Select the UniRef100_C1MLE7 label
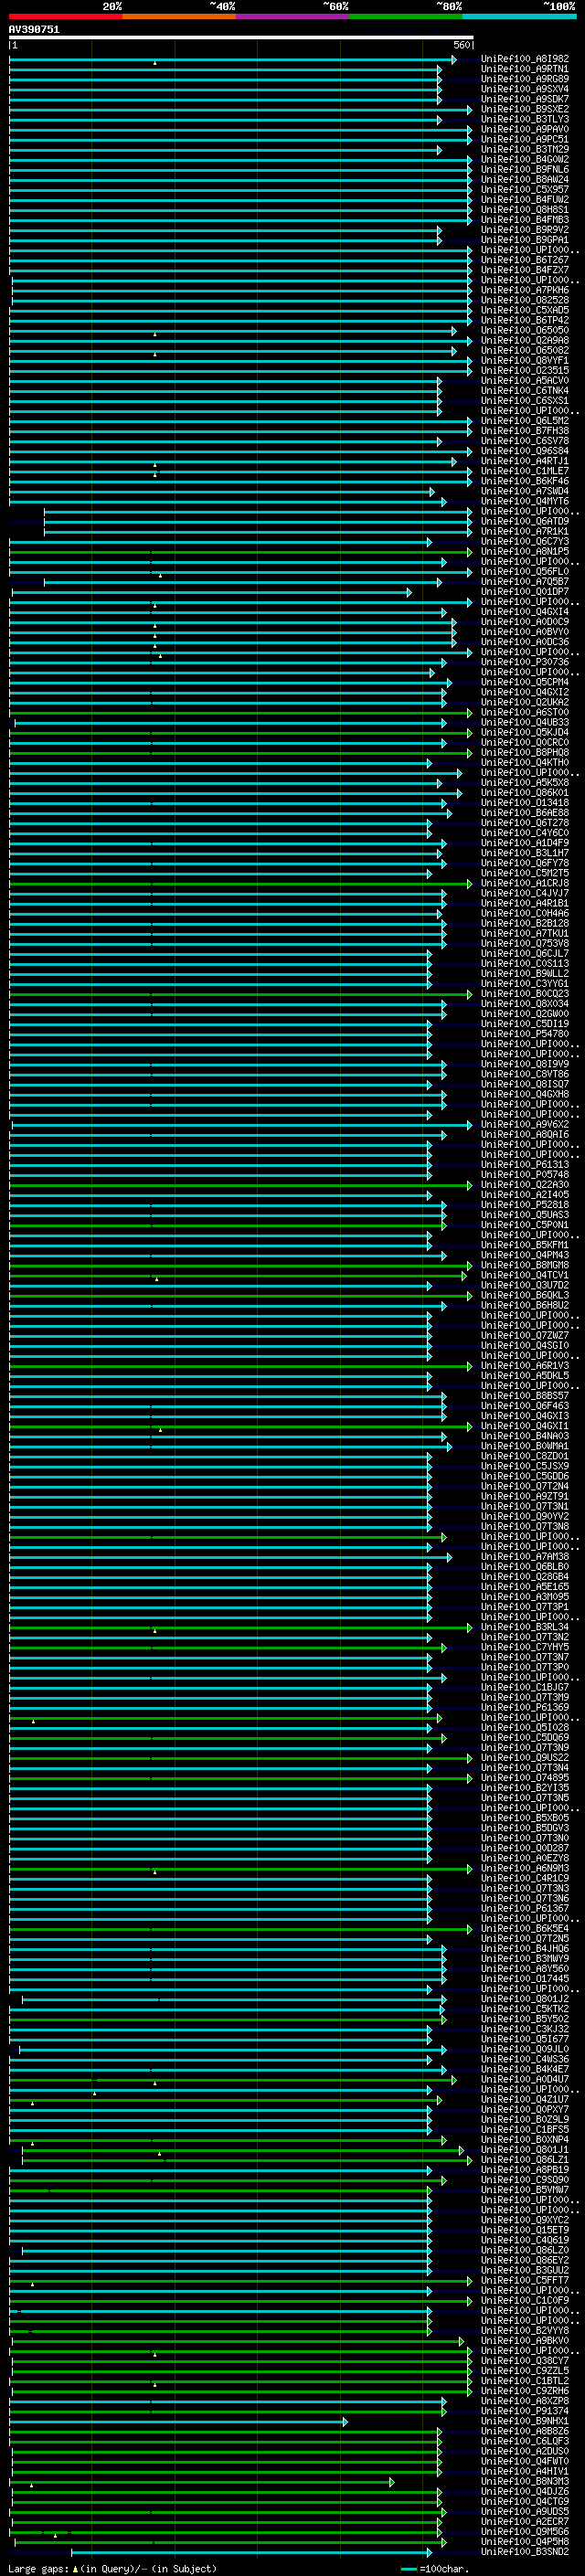The image size is (585, 2576). tap(525, 471)
